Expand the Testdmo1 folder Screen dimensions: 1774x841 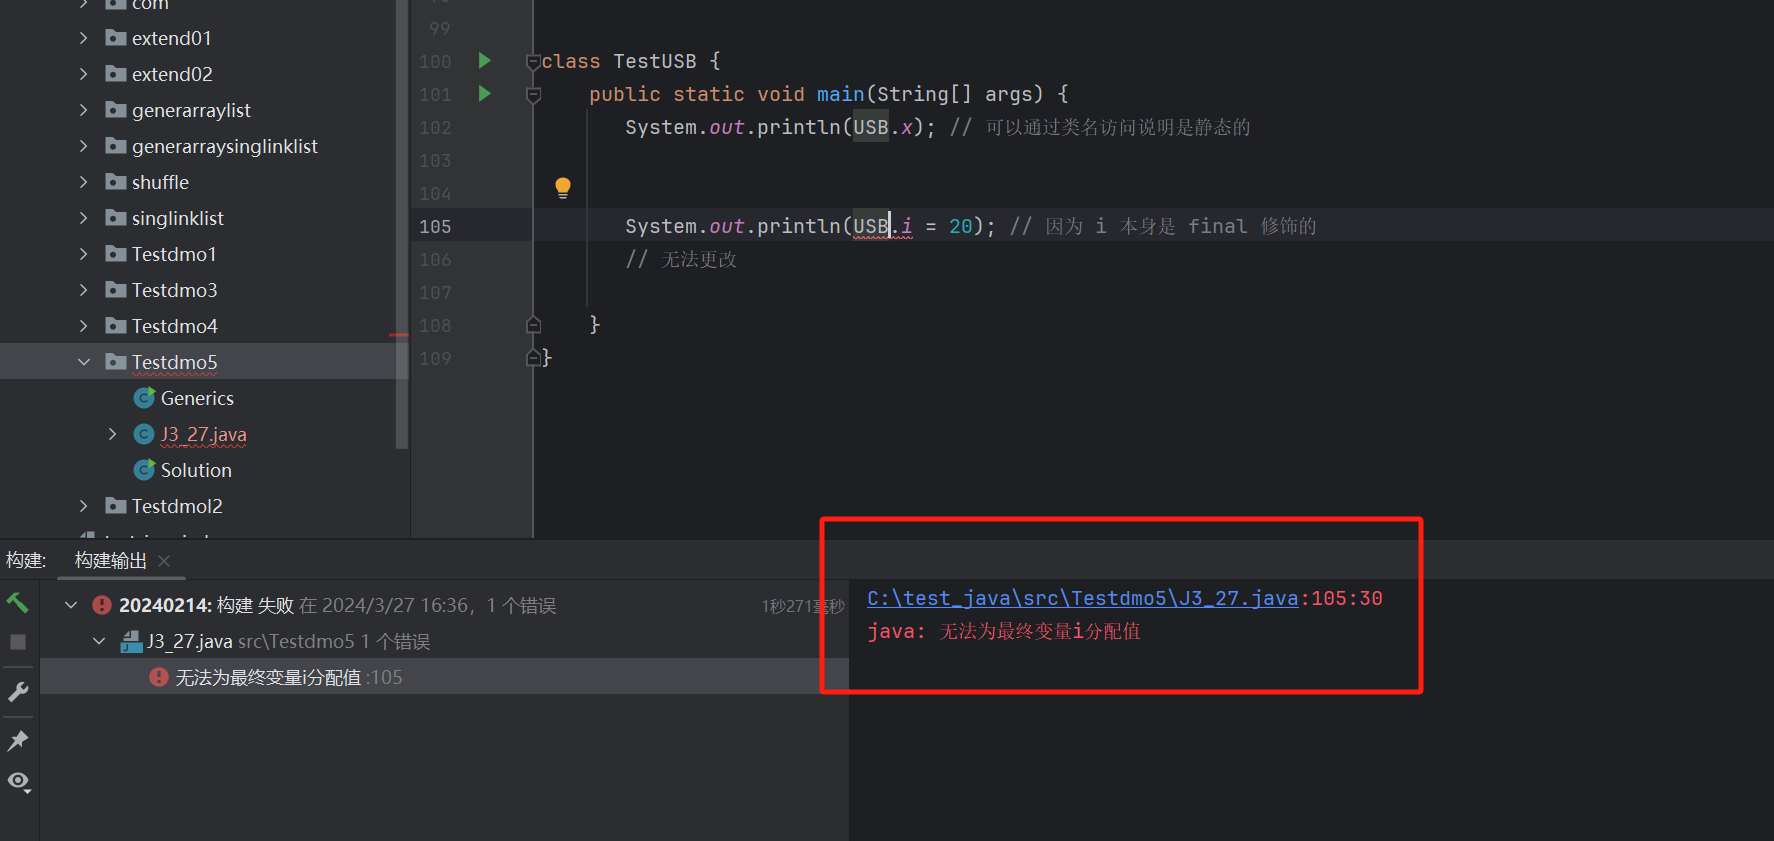[x=84, y=254]
